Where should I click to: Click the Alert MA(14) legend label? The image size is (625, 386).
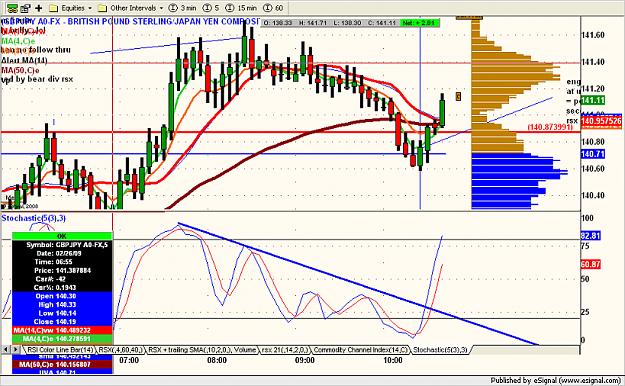tap(24, 61)
